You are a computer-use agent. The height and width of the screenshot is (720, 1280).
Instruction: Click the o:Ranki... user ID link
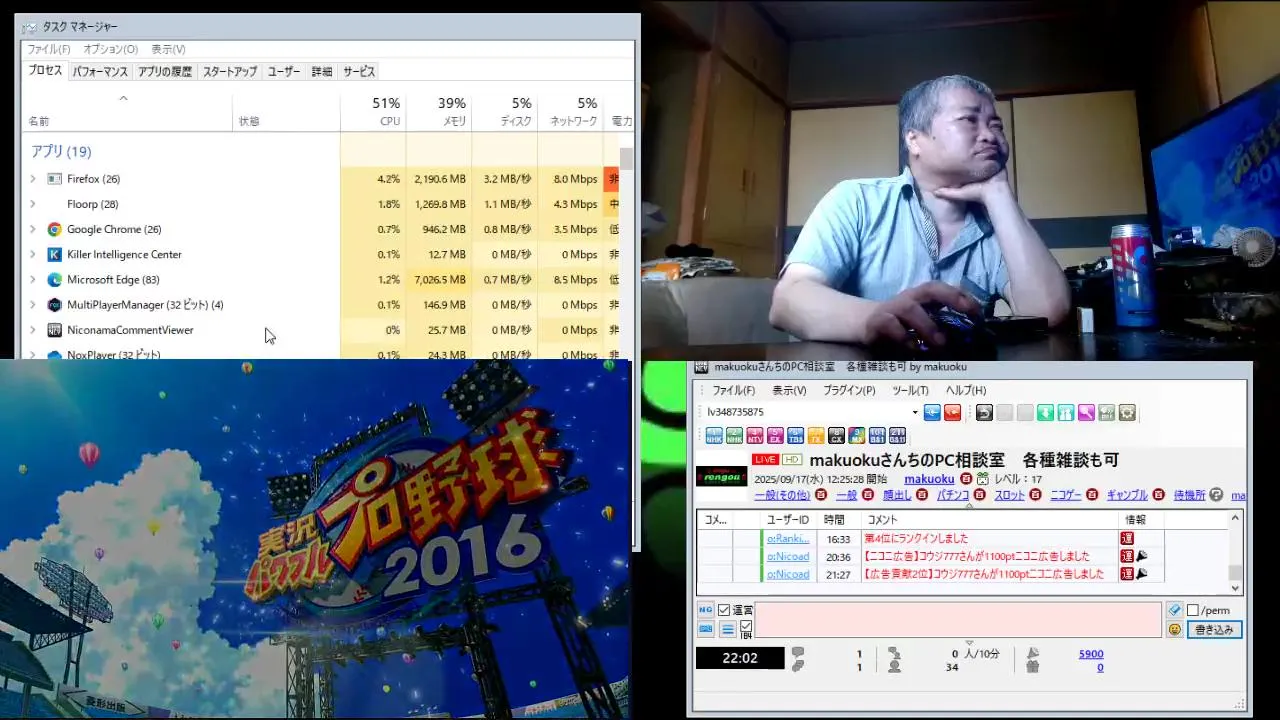coord(788,539)
